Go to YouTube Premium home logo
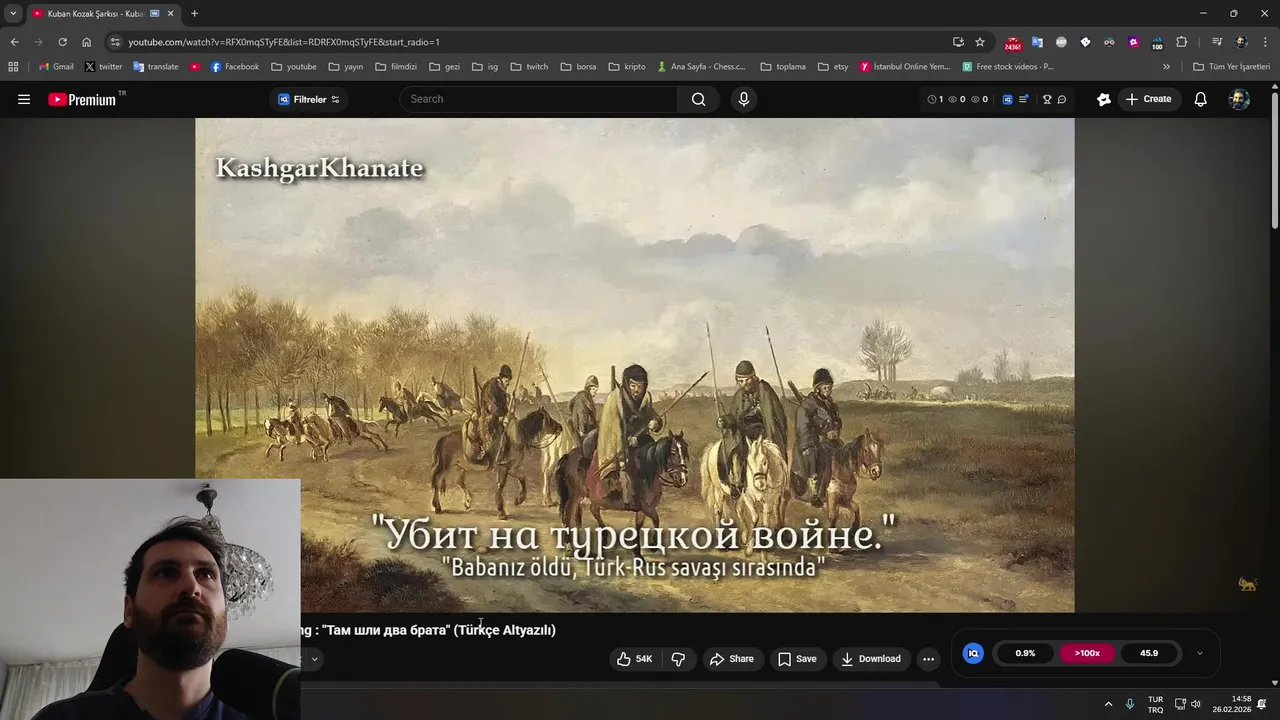This screenshot has height=720, width=1280. click(x=82, y=99)
